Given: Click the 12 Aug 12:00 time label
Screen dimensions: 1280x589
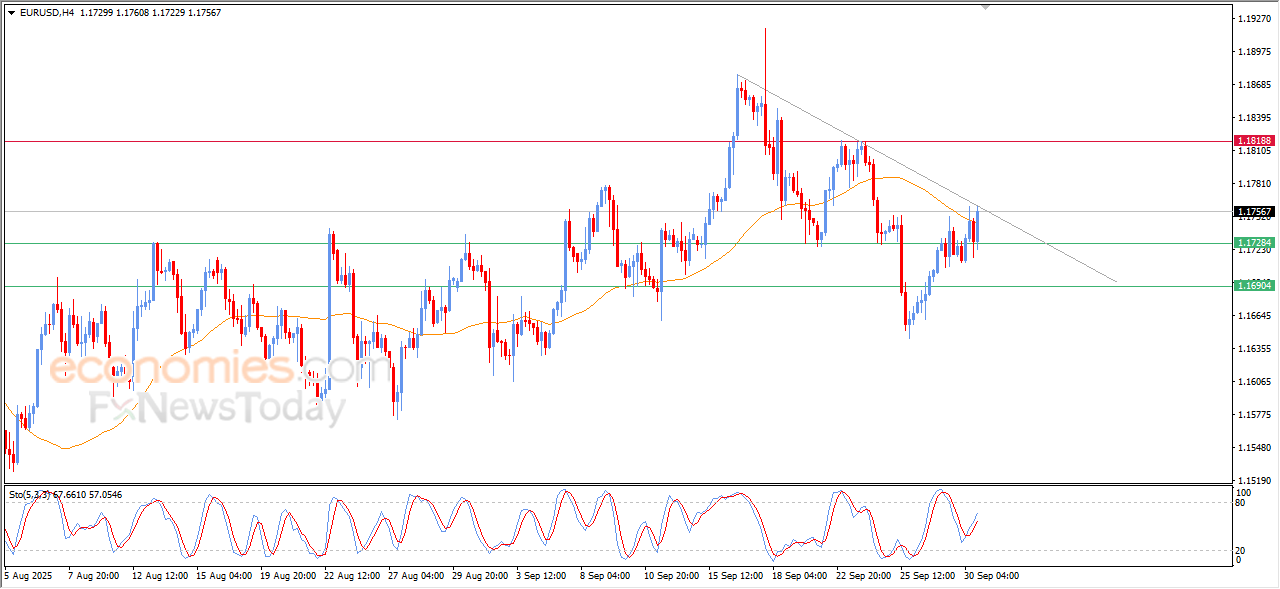Looking at the screenshot, I should click(x=158, y=576).
